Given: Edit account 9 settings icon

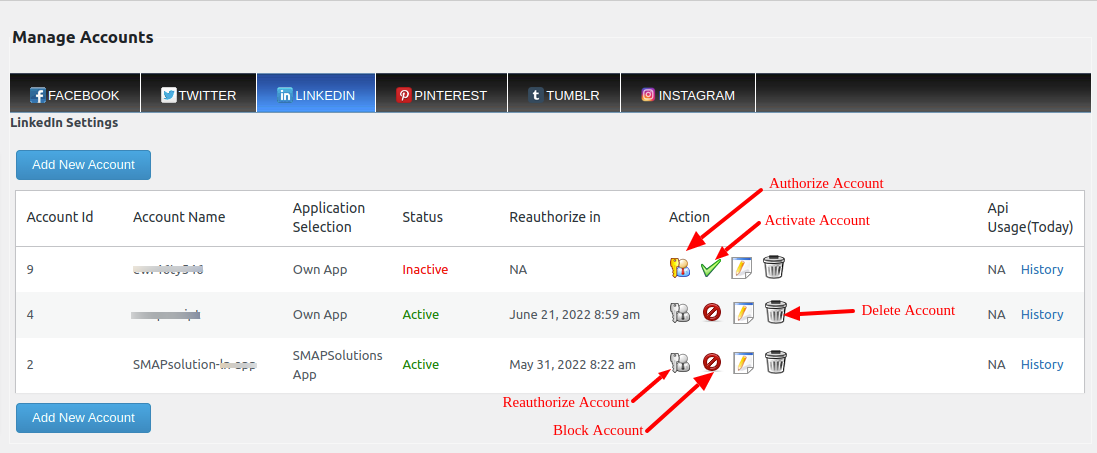Looking at the screenshot, I should [742, 267].
